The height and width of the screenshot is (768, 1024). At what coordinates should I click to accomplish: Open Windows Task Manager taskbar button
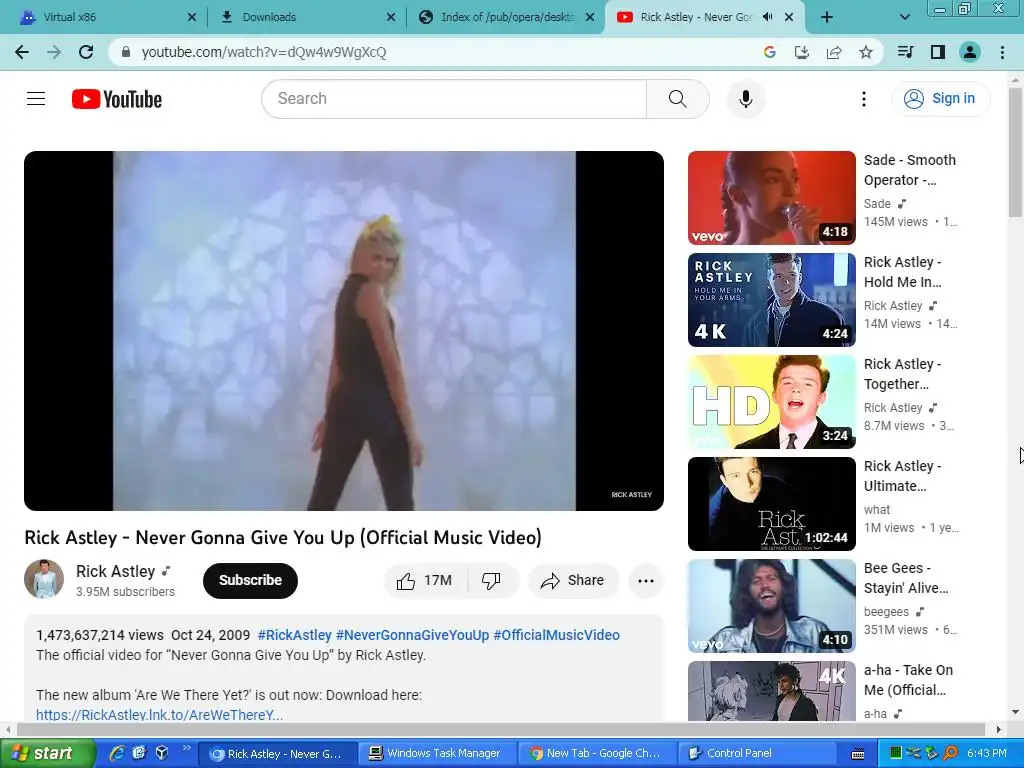436,754
